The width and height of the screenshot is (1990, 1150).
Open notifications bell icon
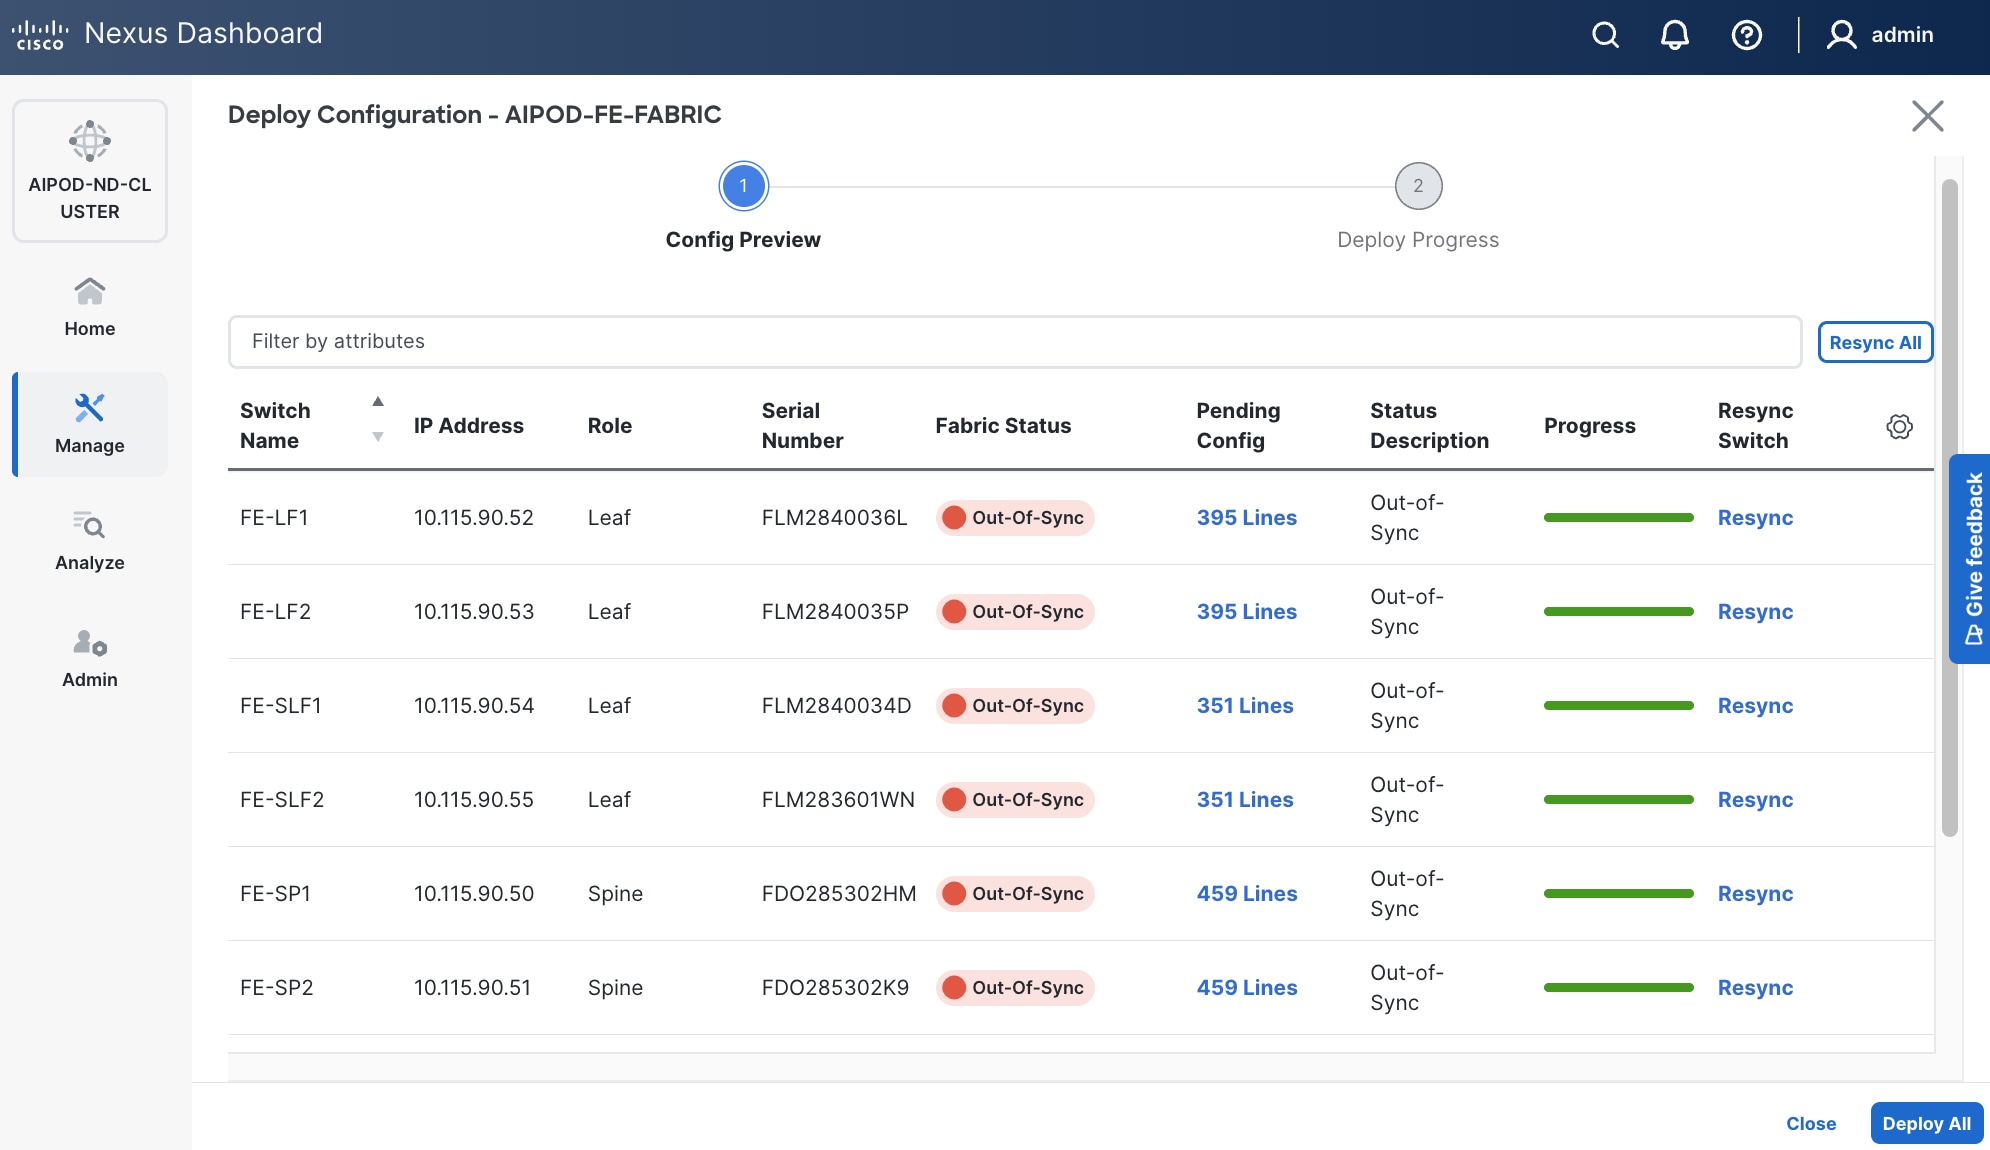point(1675,35)
